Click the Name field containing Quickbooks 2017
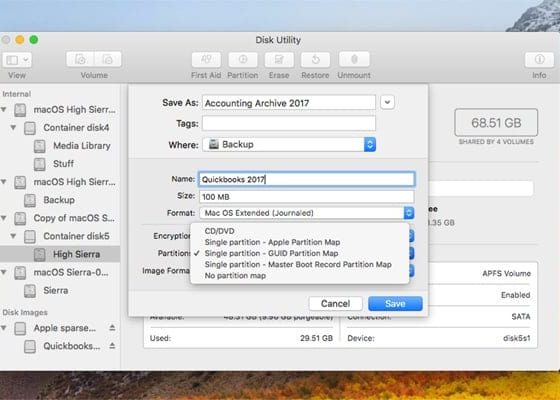This screenshot has width=560, height=400. click(x=307, y=179)
